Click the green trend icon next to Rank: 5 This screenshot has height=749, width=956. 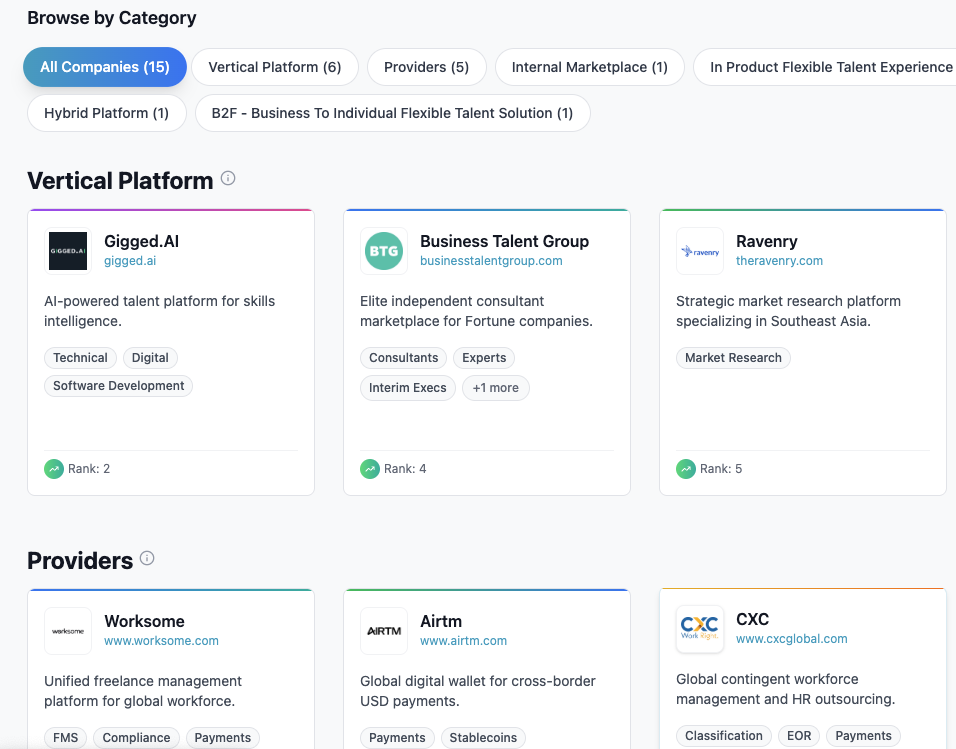coord(685,469)
